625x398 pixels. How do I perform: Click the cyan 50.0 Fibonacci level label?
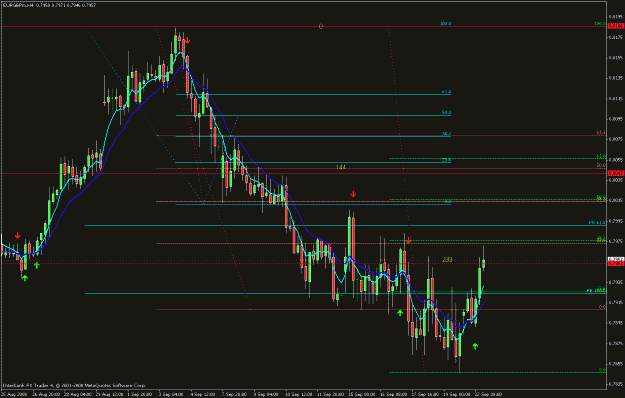[446, 113]
